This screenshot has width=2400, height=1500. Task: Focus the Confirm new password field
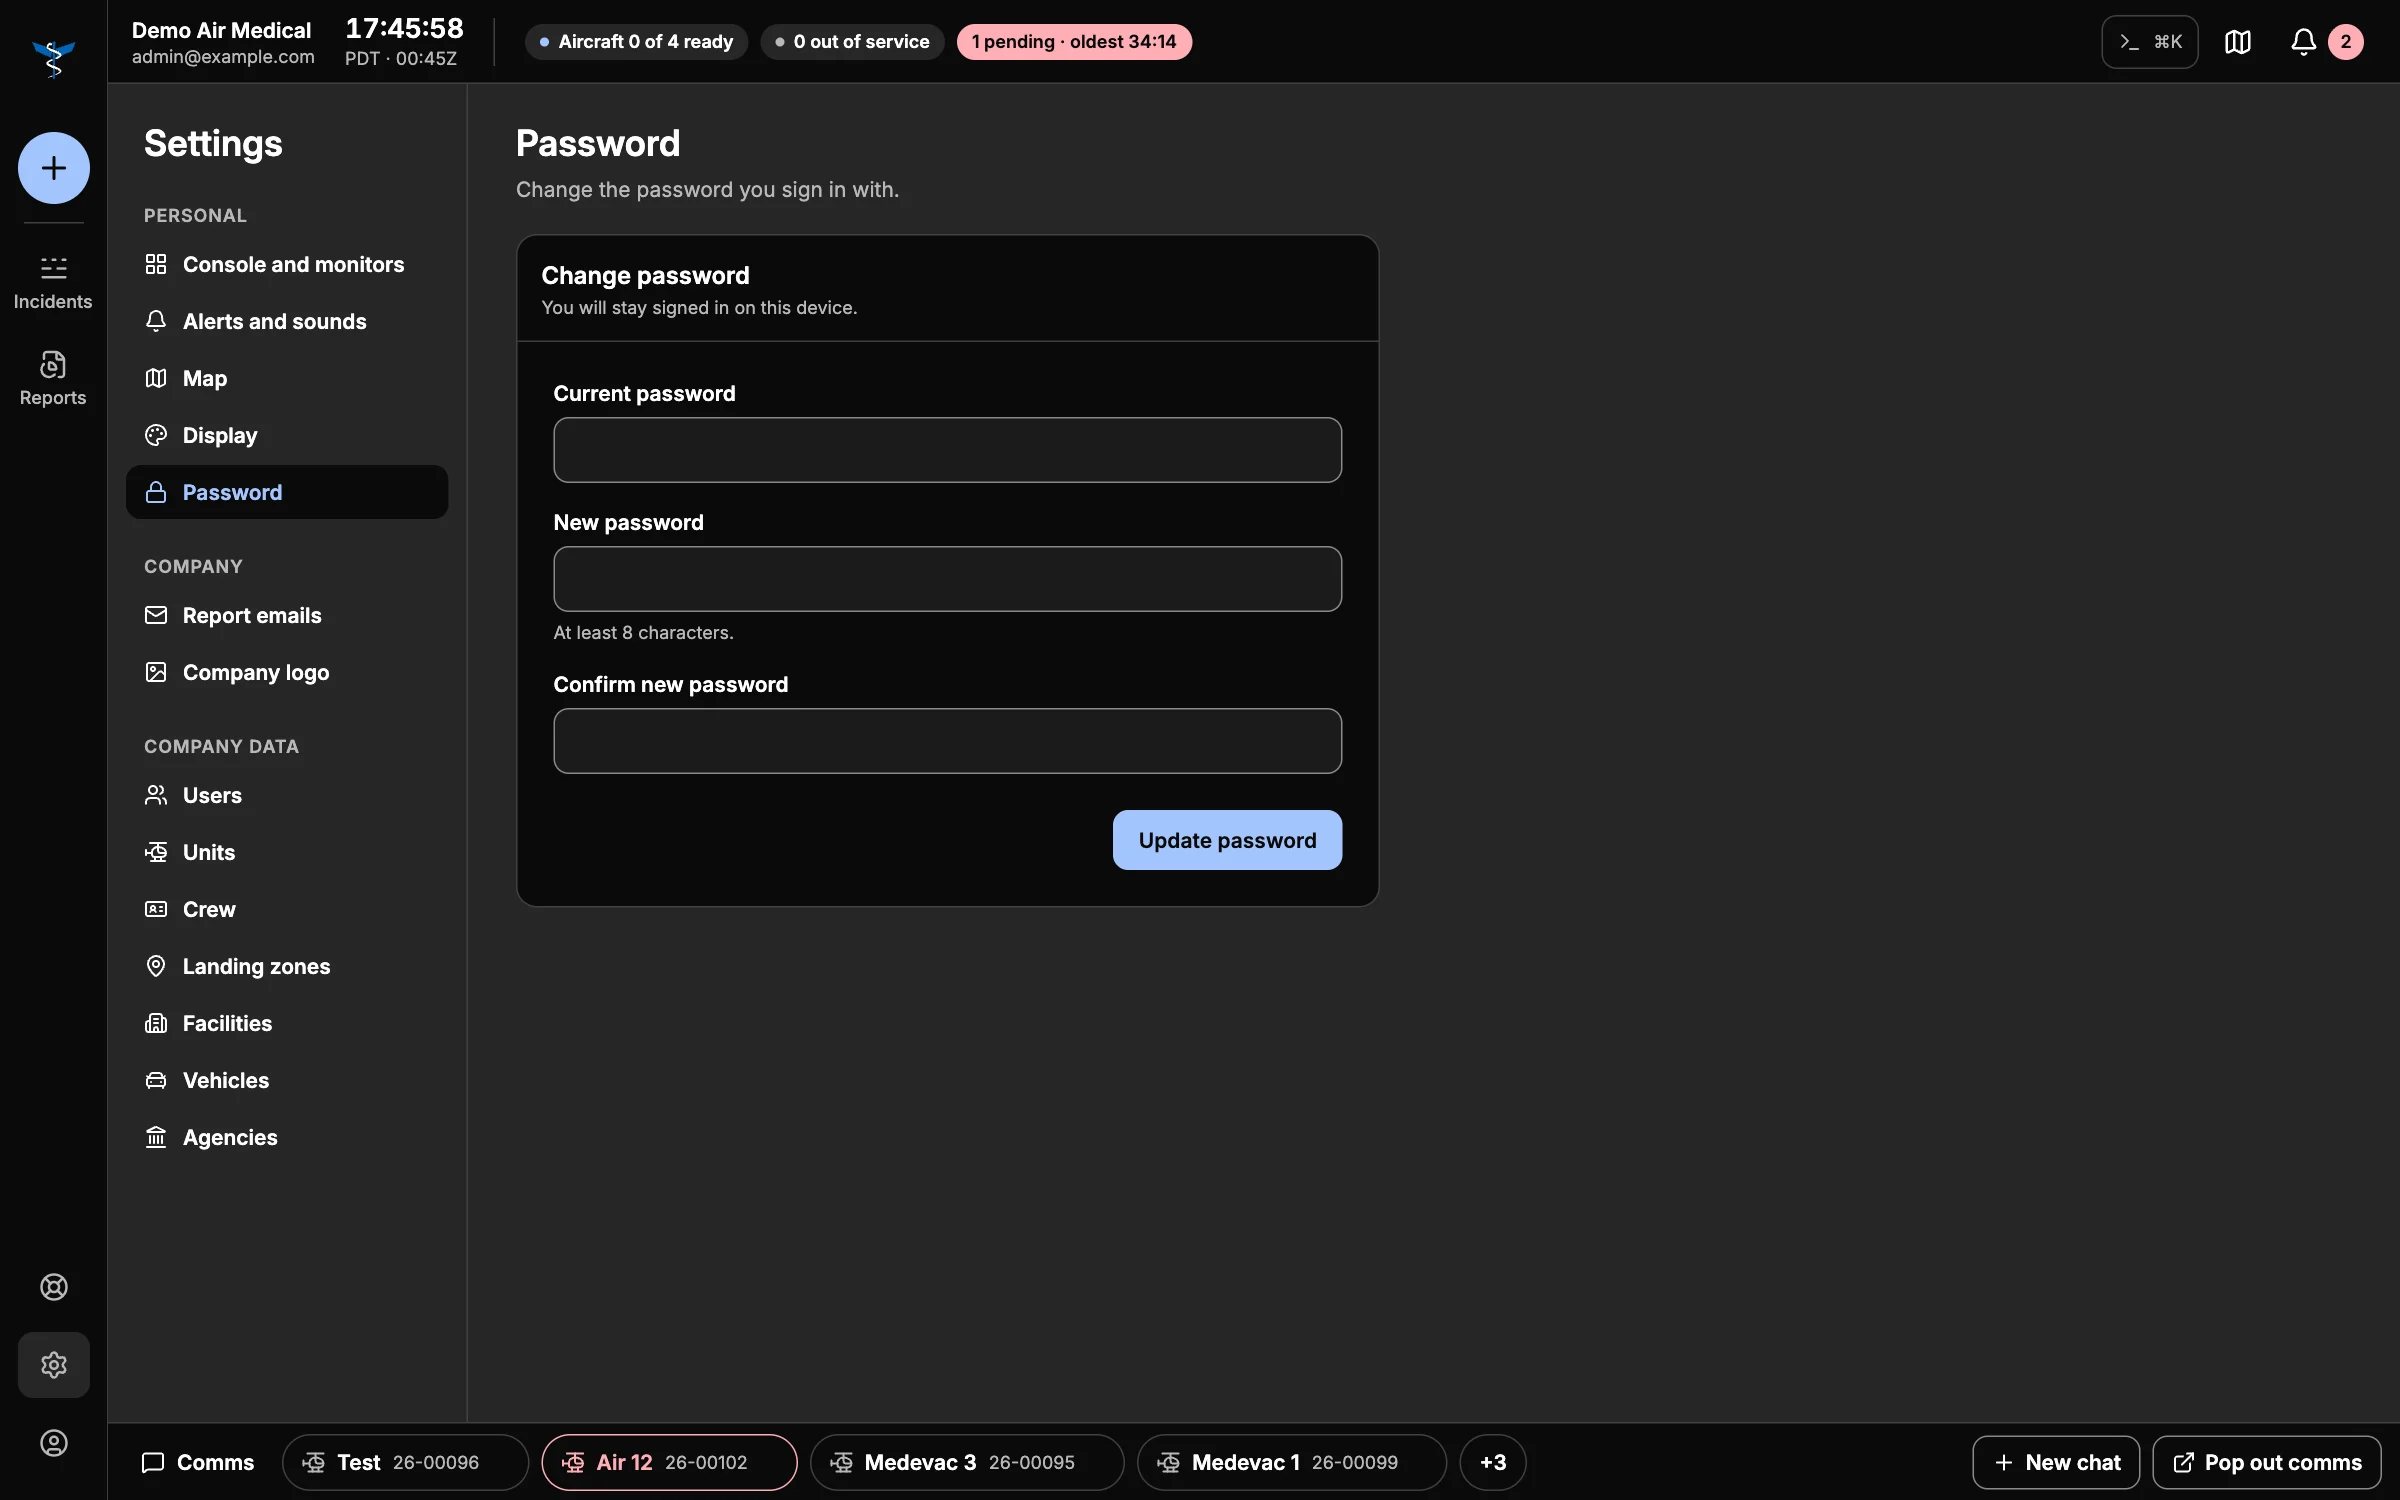point(947,741)
